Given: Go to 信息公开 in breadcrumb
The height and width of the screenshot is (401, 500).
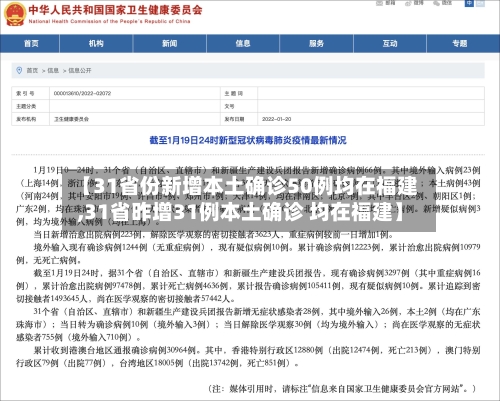Looking at the screenshot, I should (x=80, y=70).
